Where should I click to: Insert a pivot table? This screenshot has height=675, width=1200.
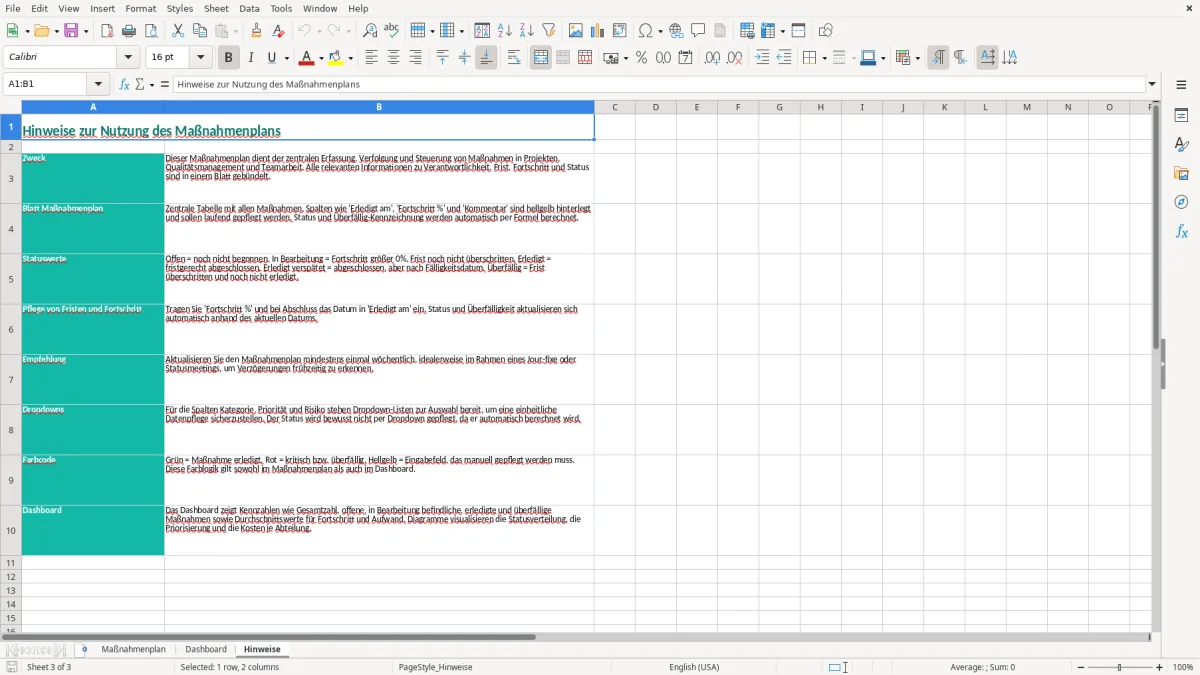pos(620,31)
